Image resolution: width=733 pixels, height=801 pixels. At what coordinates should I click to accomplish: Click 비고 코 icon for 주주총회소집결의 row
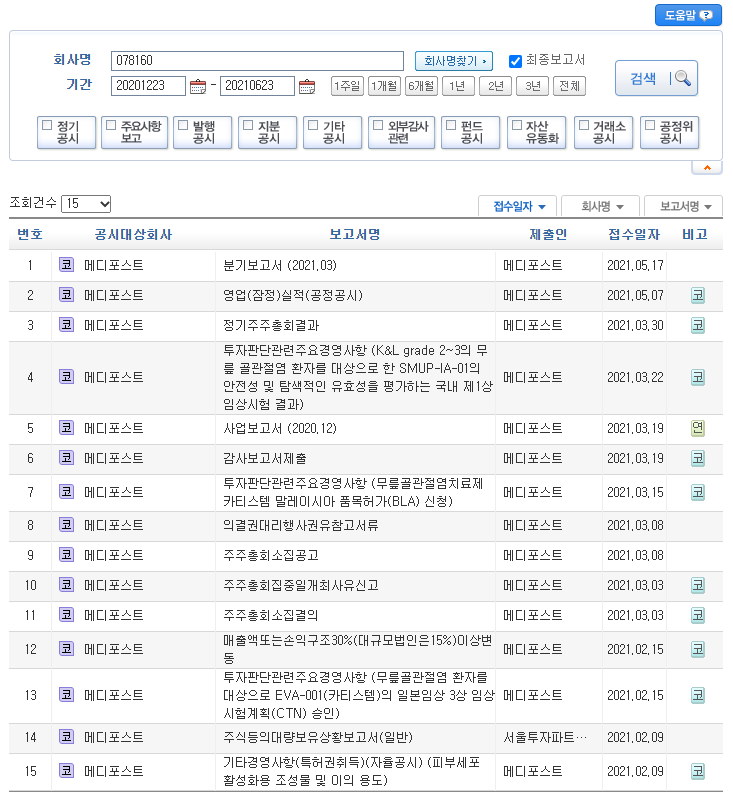pyautogui.click(x=698, y=615)
